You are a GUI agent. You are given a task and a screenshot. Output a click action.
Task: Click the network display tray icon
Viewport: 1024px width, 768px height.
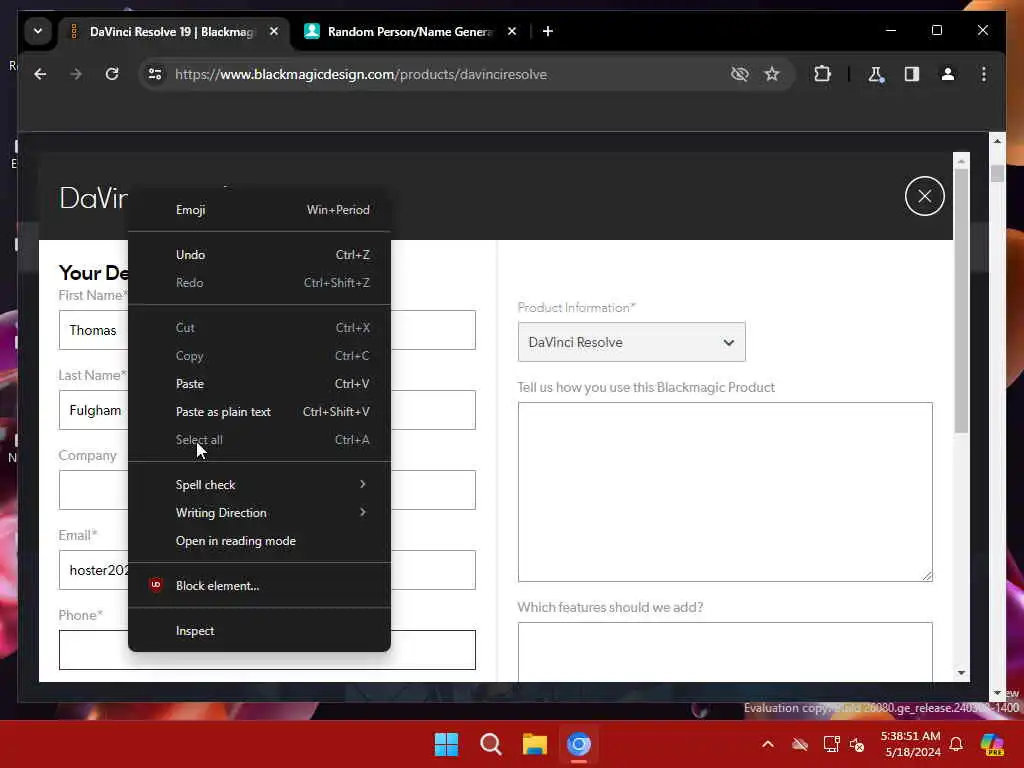tap(831, 744)
